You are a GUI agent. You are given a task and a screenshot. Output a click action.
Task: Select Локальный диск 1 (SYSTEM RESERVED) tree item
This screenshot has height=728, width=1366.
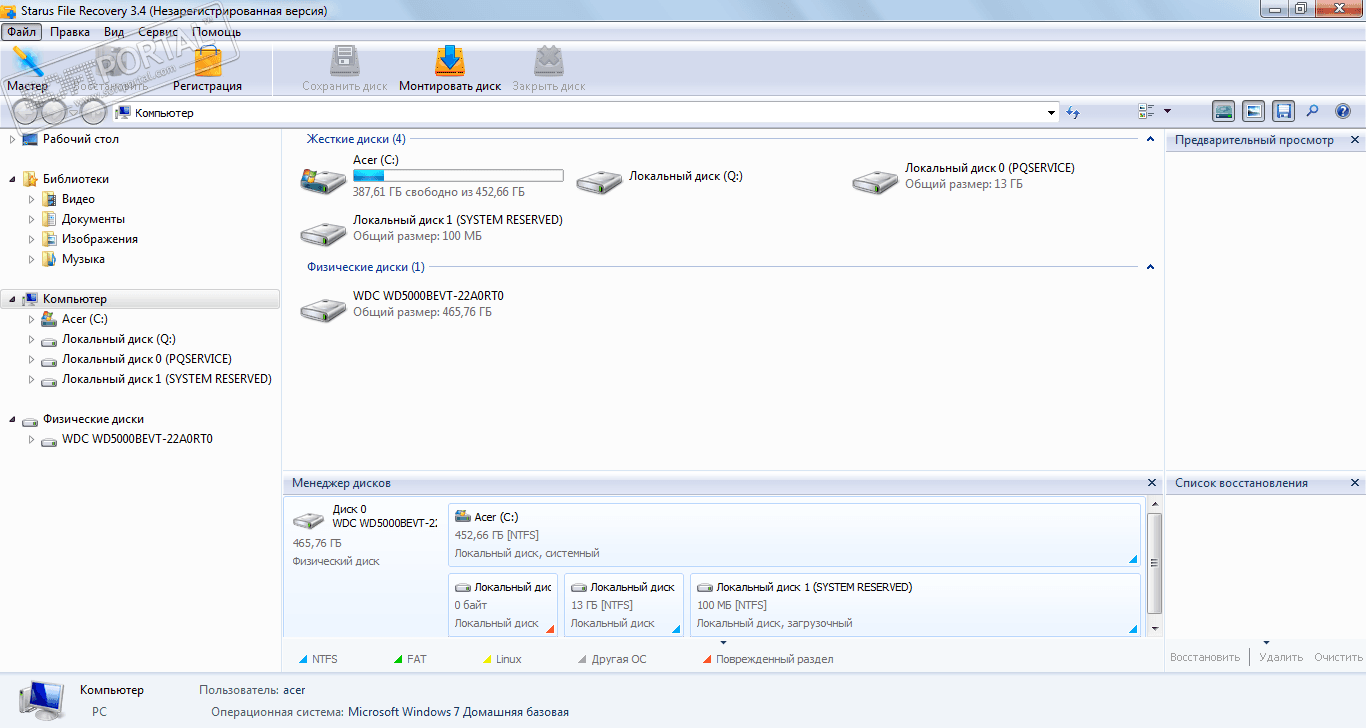pos(166,379)
